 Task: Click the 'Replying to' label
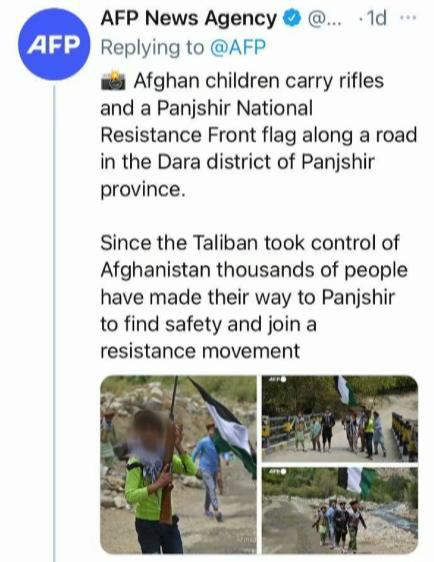(152, 48)
